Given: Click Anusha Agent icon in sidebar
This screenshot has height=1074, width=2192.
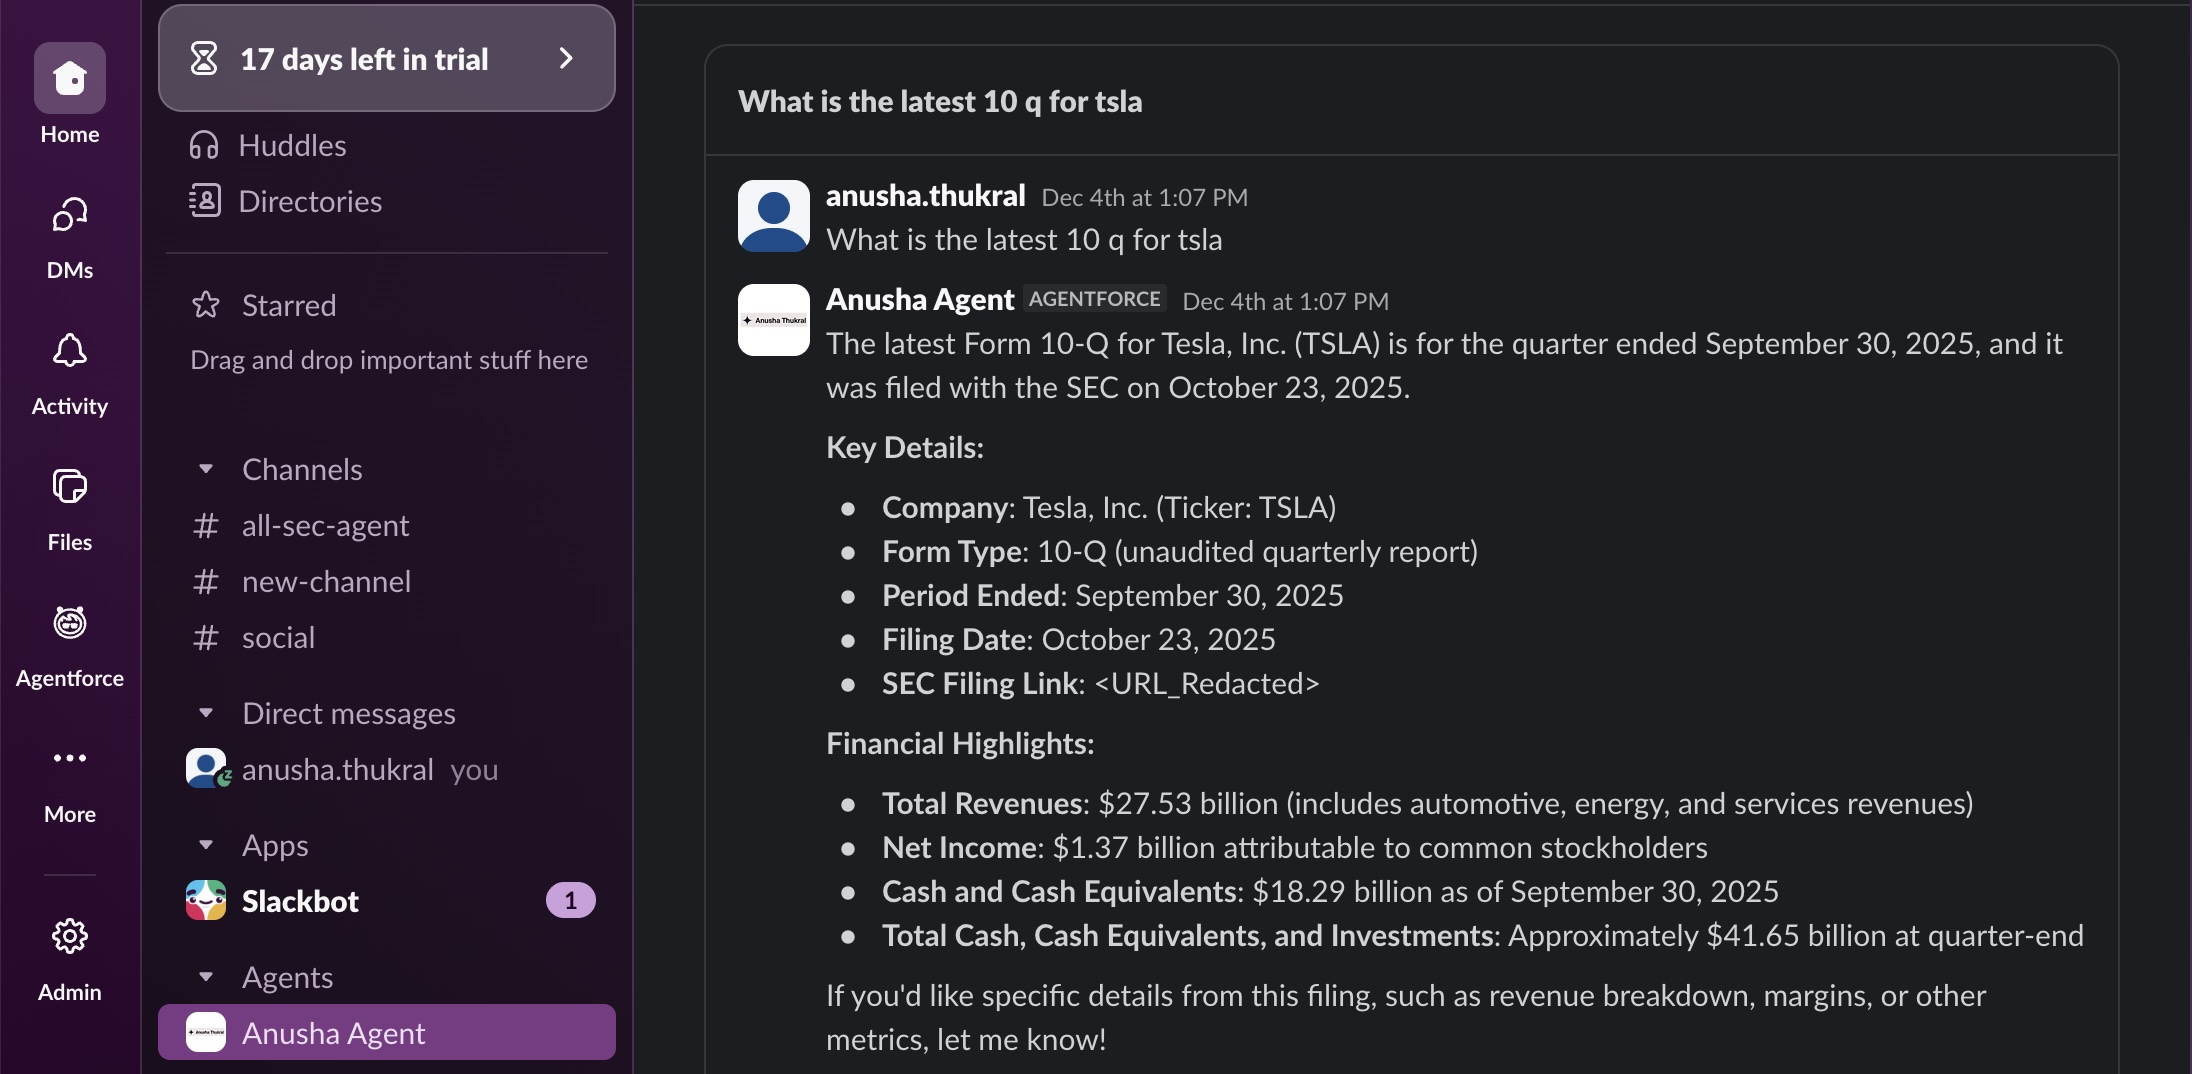Looking at the screenshot, I should click(206, 1032).
